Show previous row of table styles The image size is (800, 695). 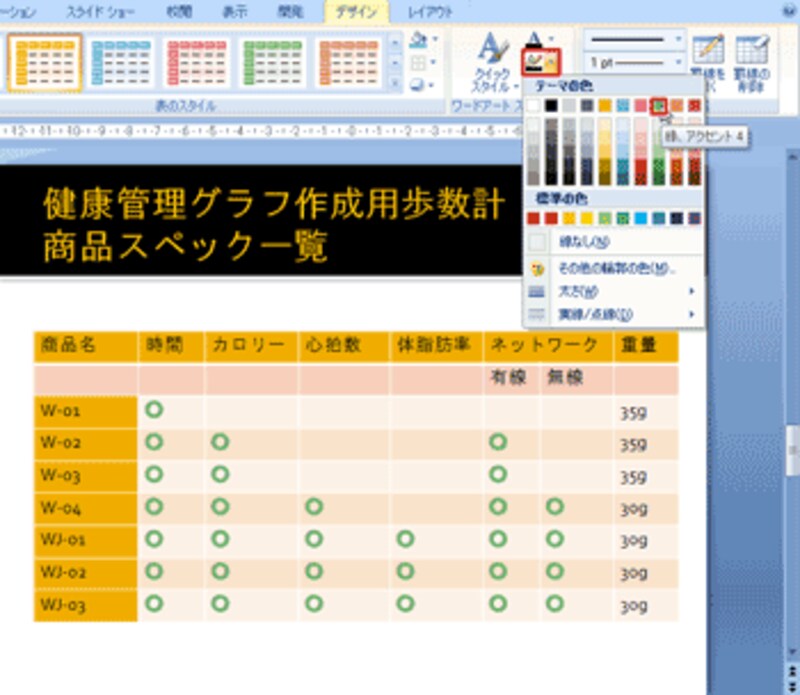click(395, 43)
